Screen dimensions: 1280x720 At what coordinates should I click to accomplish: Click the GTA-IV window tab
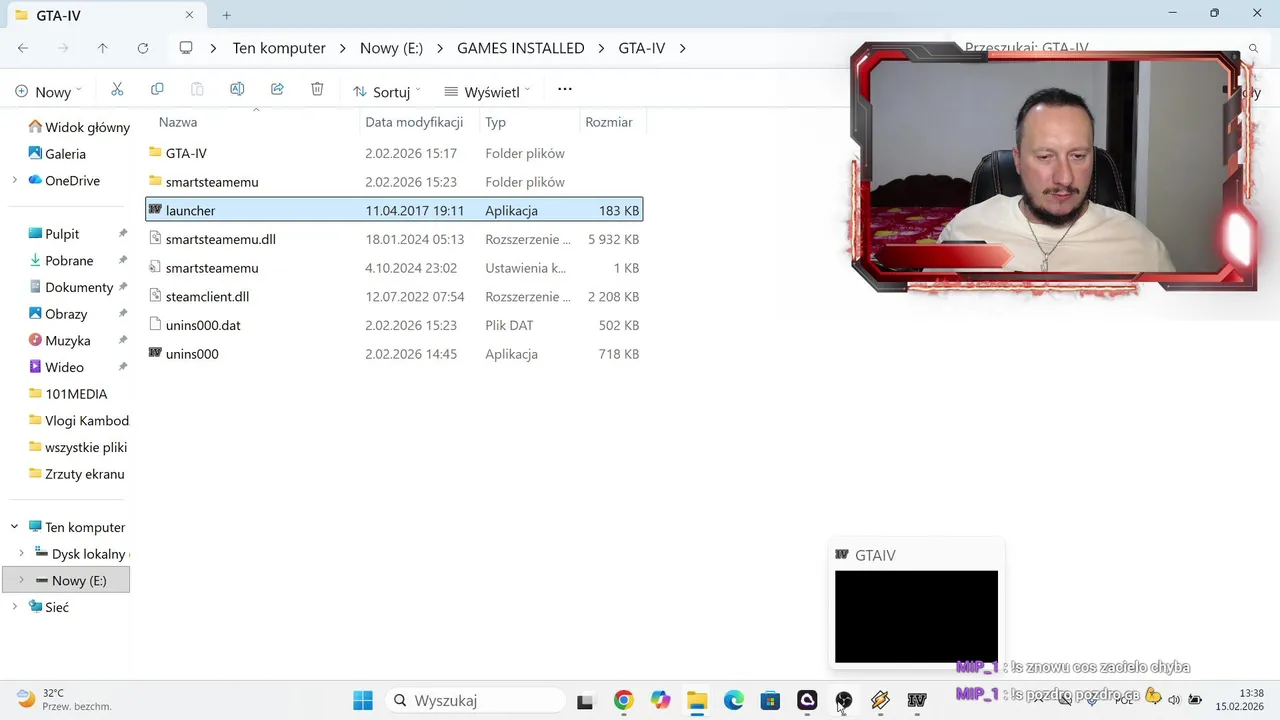[105, 15]
